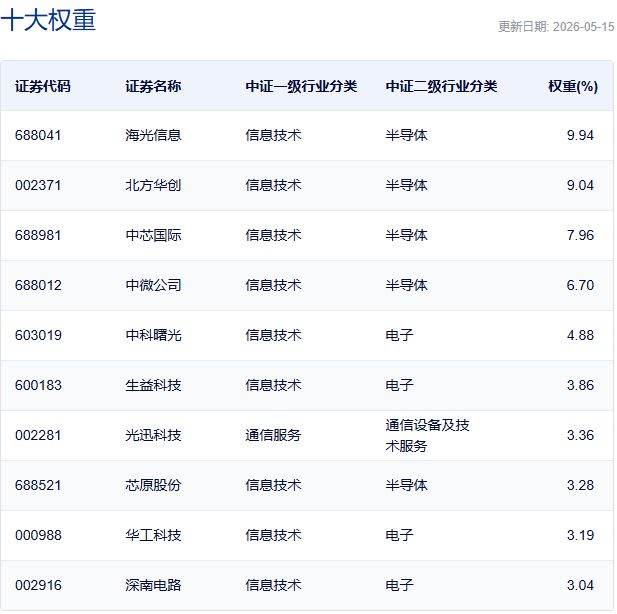Select security code 688521
The image size is (617, 614).
[x=38, y=485]
